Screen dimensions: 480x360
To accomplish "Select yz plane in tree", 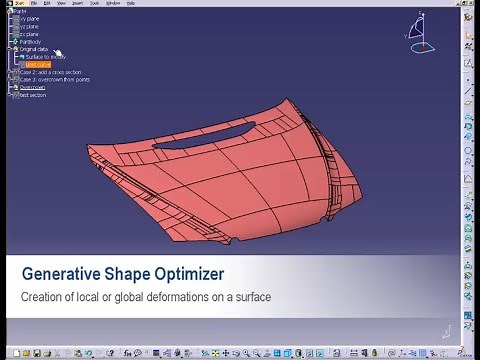I will tap(29, 26).
